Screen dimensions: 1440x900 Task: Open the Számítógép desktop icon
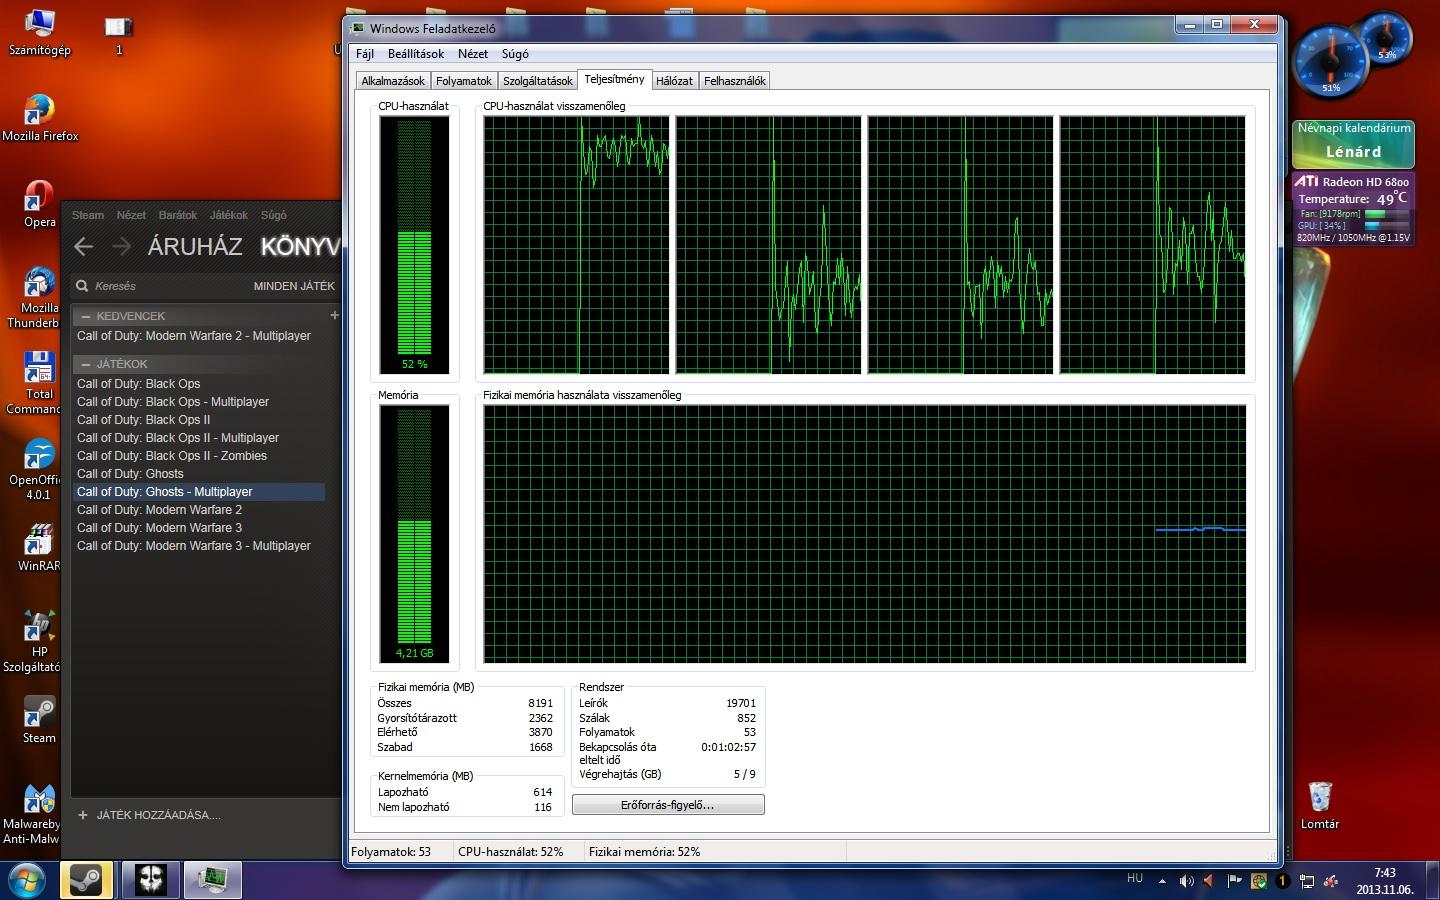pos(39,31)
